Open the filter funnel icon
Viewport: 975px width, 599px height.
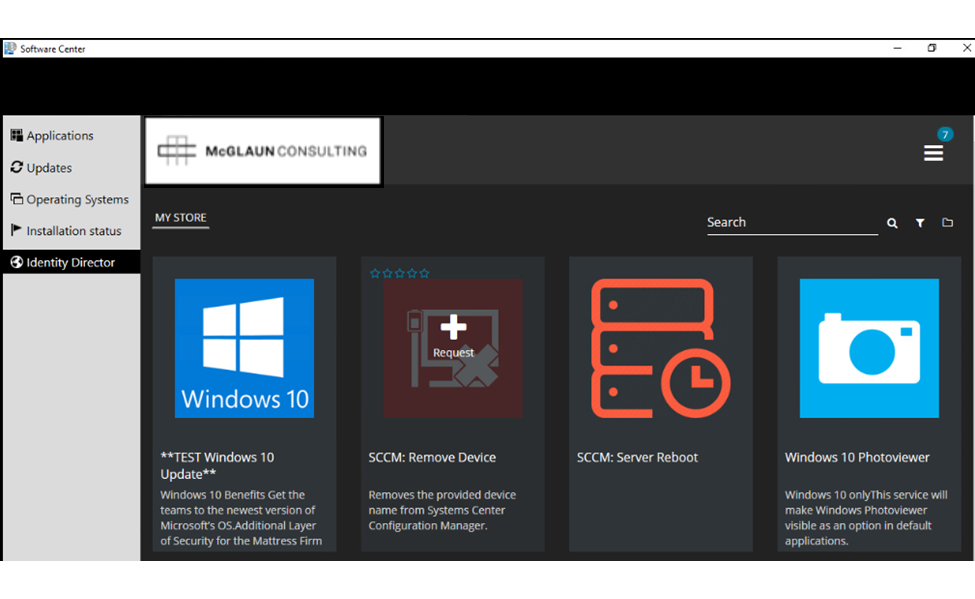point(920,223)
